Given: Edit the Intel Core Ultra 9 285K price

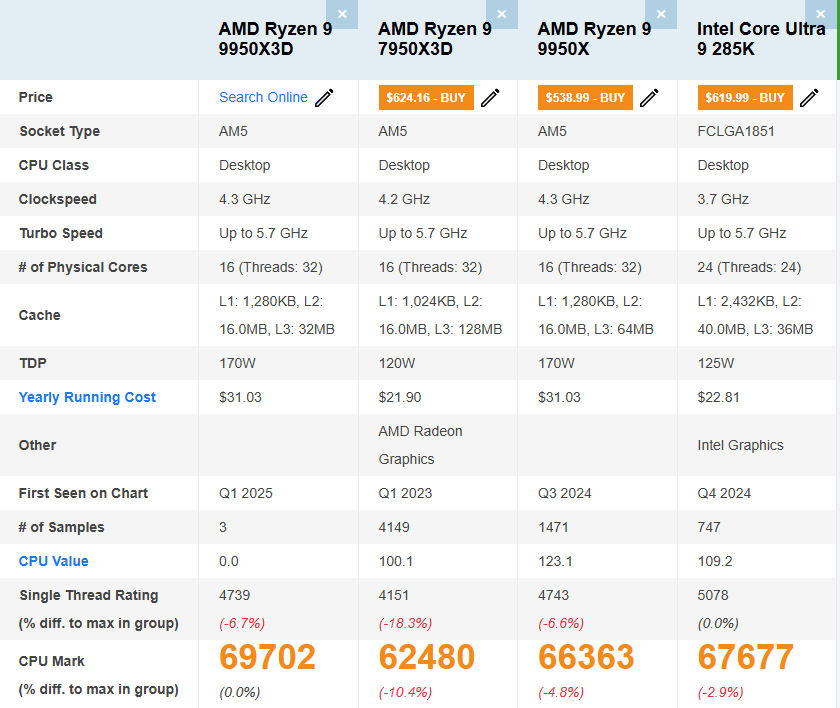Looking at the screenshot, I should (x=809, y=97).
